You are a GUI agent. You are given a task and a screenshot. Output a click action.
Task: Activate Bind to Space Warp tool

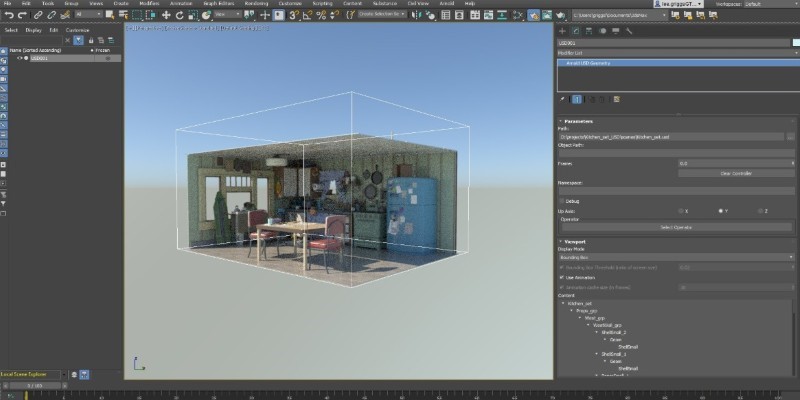point(65,15)
